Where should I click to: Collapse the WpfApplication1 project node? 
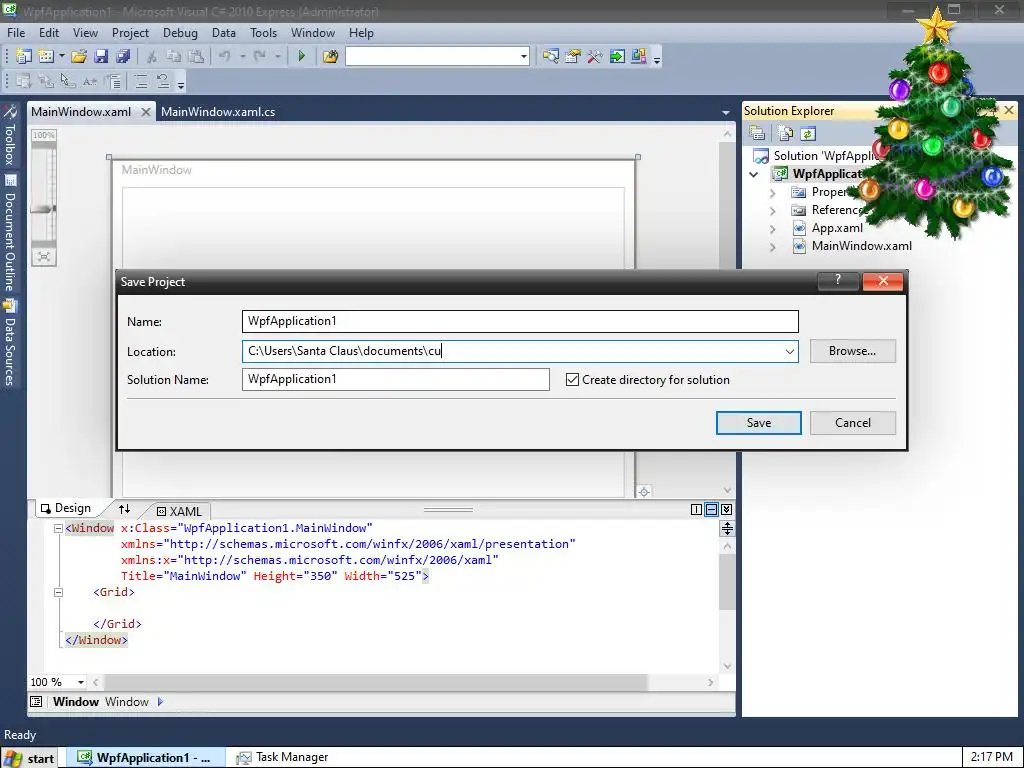(x=754, y=174)
